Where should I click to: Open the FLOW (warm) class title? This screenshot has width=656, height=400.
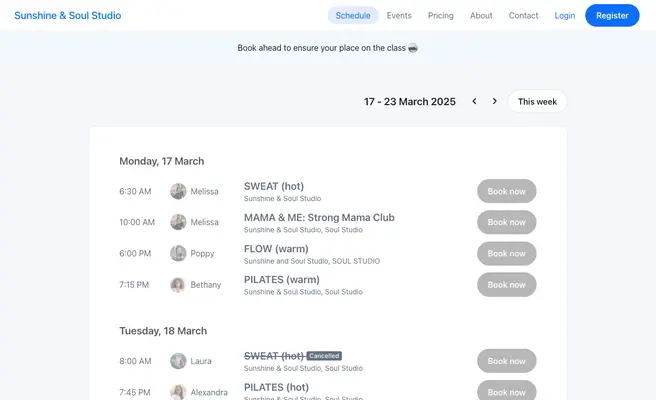276,249
